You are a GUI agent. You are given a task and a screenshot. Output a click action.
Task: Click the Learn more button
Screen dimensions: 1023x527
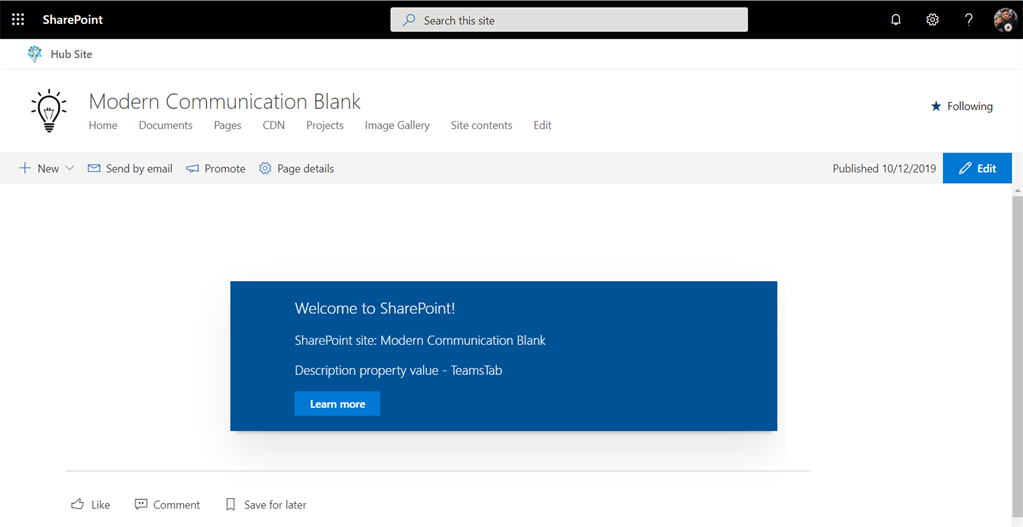tap(337, 404)
